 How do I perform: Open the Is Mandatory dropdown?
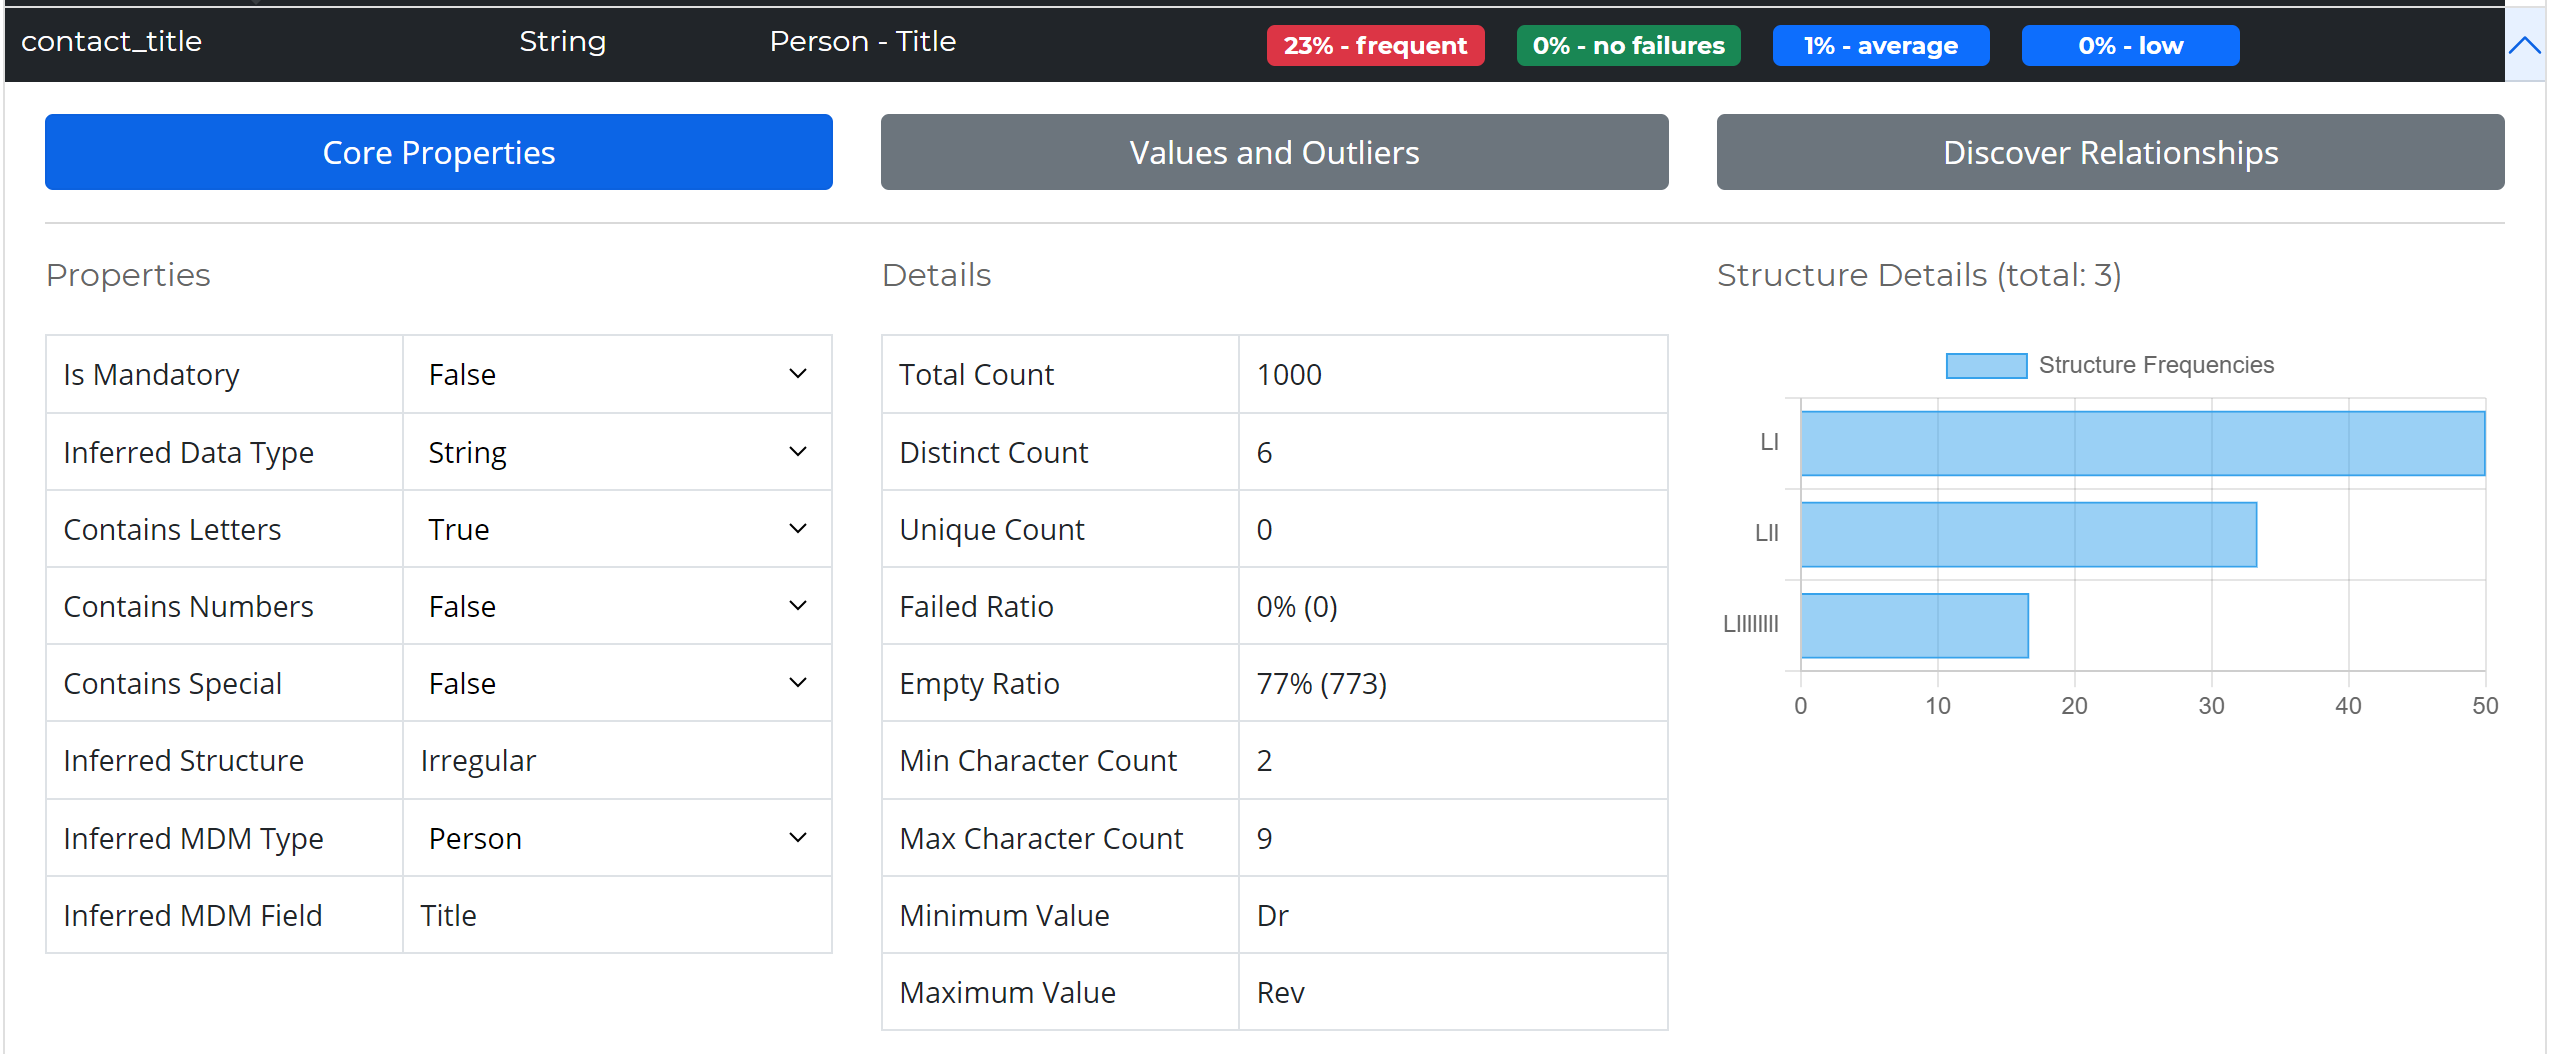pos(616,374)
